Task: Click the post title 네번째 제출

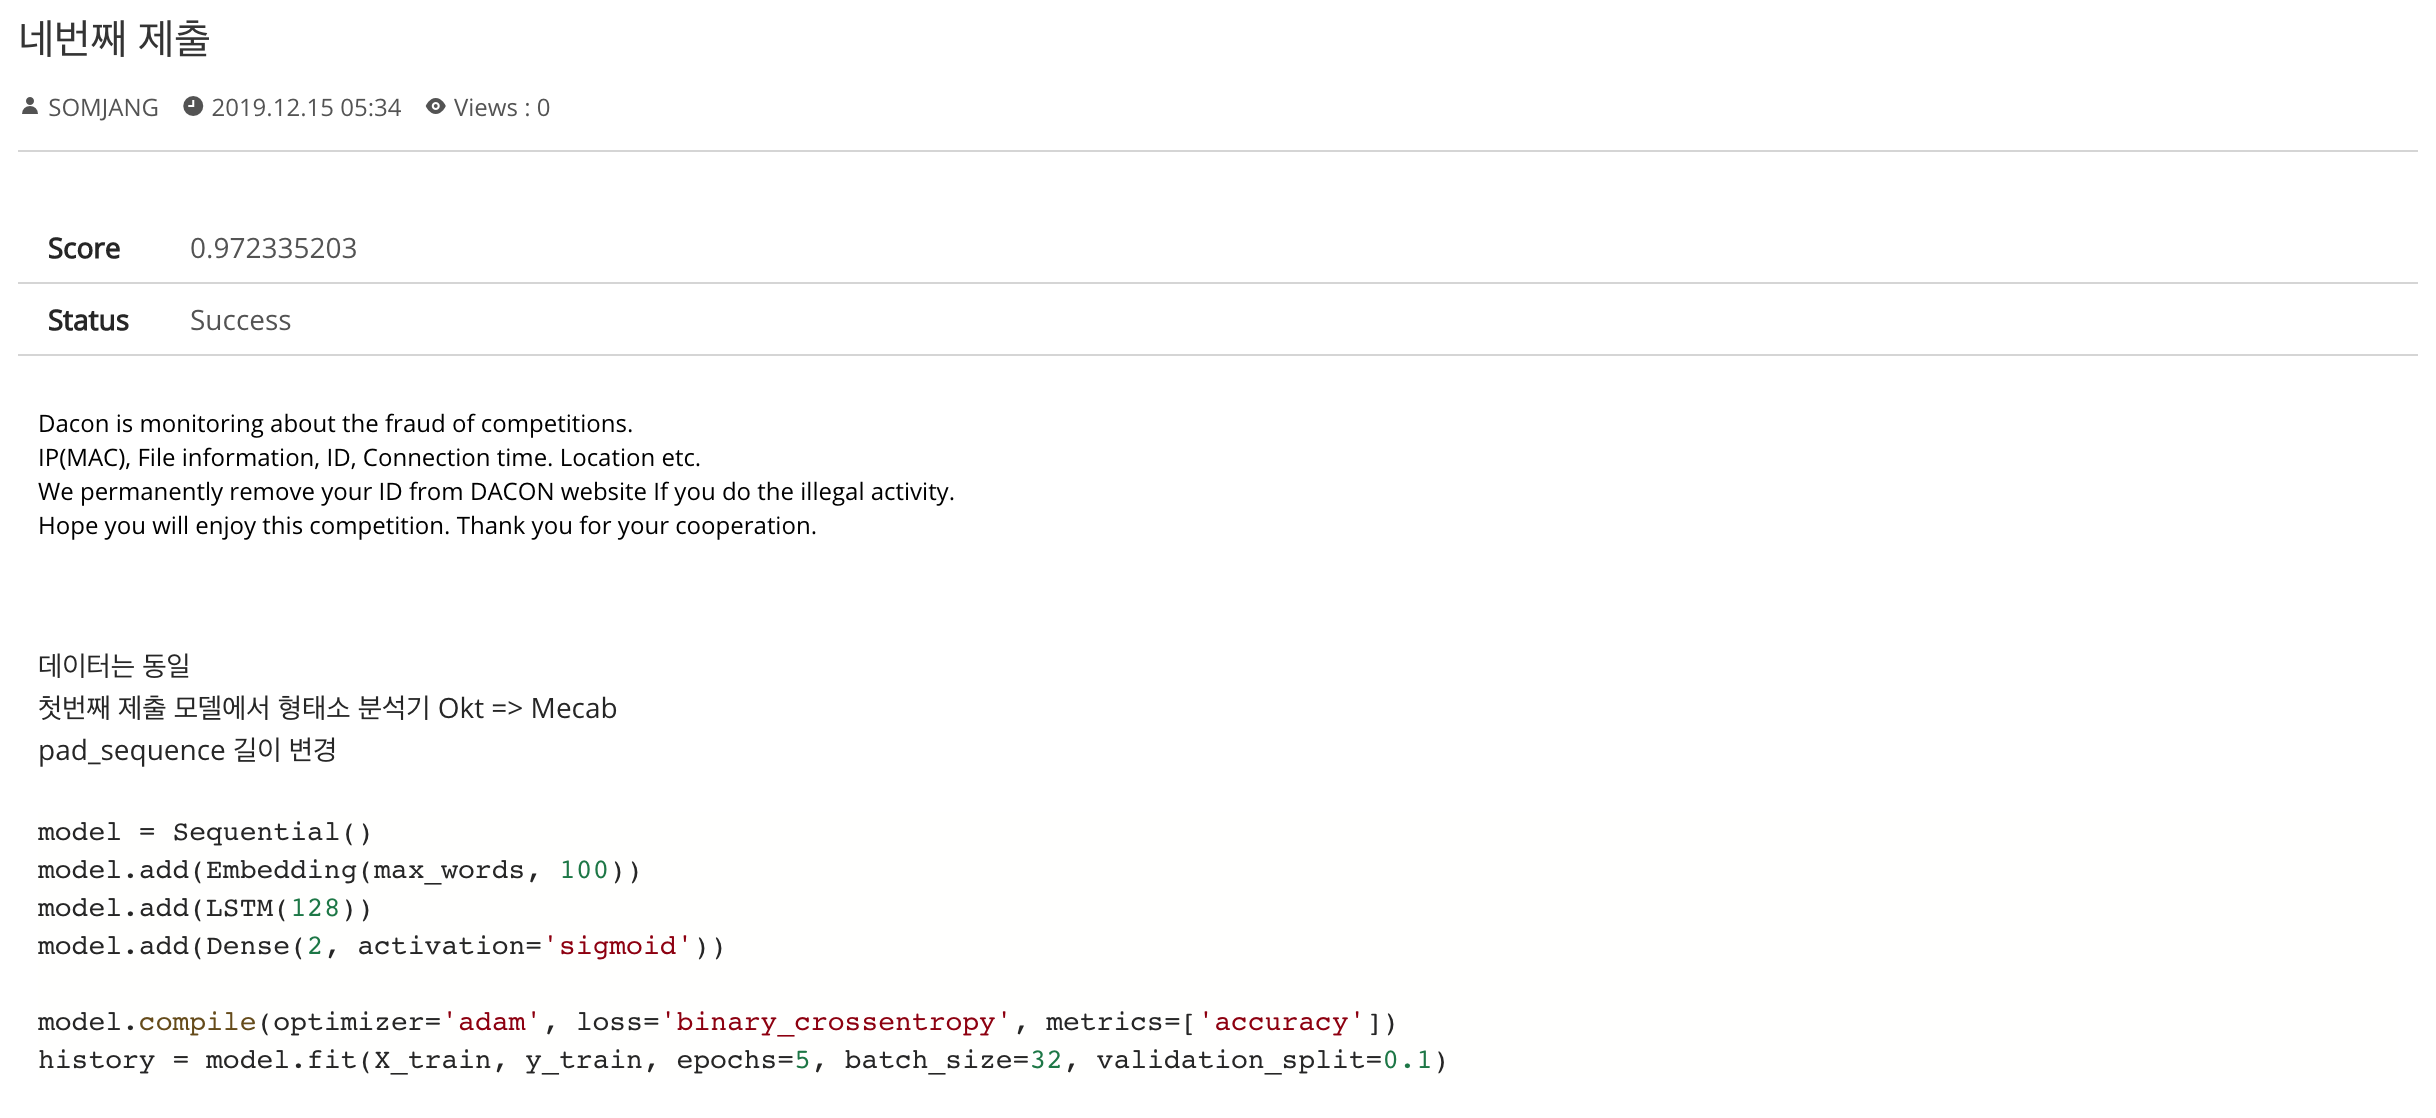Action: coord(114,39)
